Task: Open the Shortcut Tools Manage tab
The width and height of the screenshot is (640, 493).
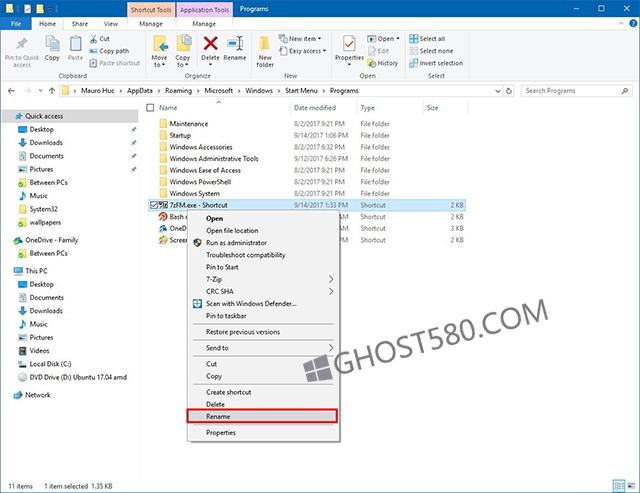Action: pos(151,24)
